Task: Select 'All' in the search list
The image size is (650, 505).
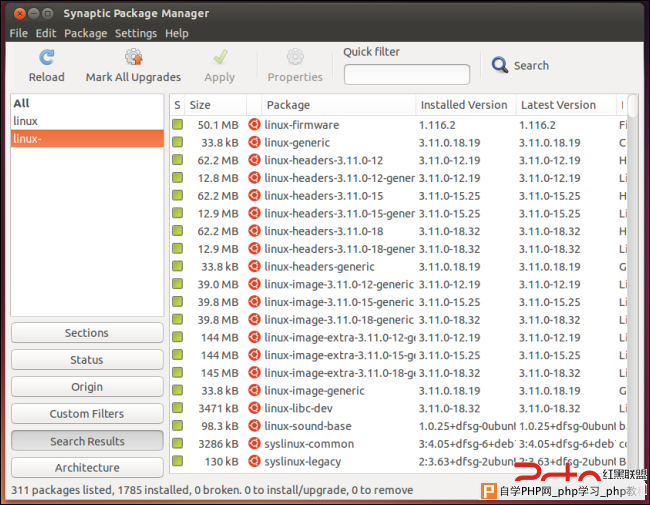Action: [87, 103]
